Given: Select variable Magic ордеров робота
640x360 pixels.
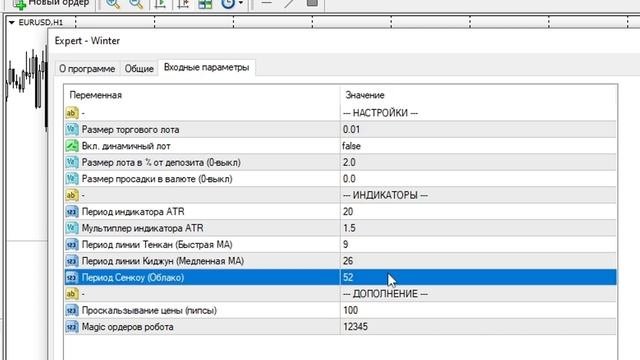Looking at the screenshot, I should [x=128, y=327].
